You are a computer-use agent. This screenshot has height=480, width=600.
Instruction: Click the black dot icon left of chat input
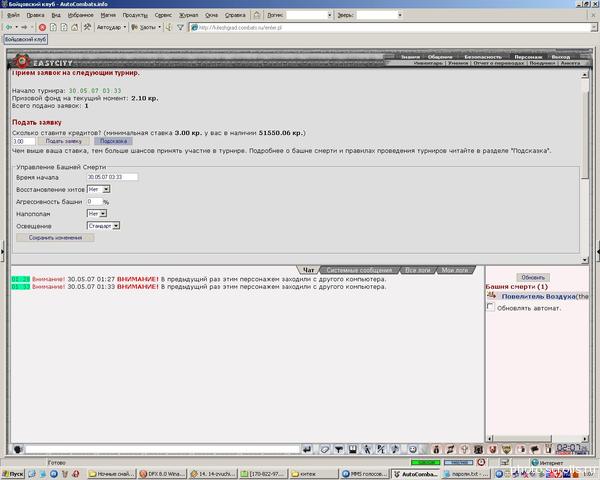pos(18,449)
